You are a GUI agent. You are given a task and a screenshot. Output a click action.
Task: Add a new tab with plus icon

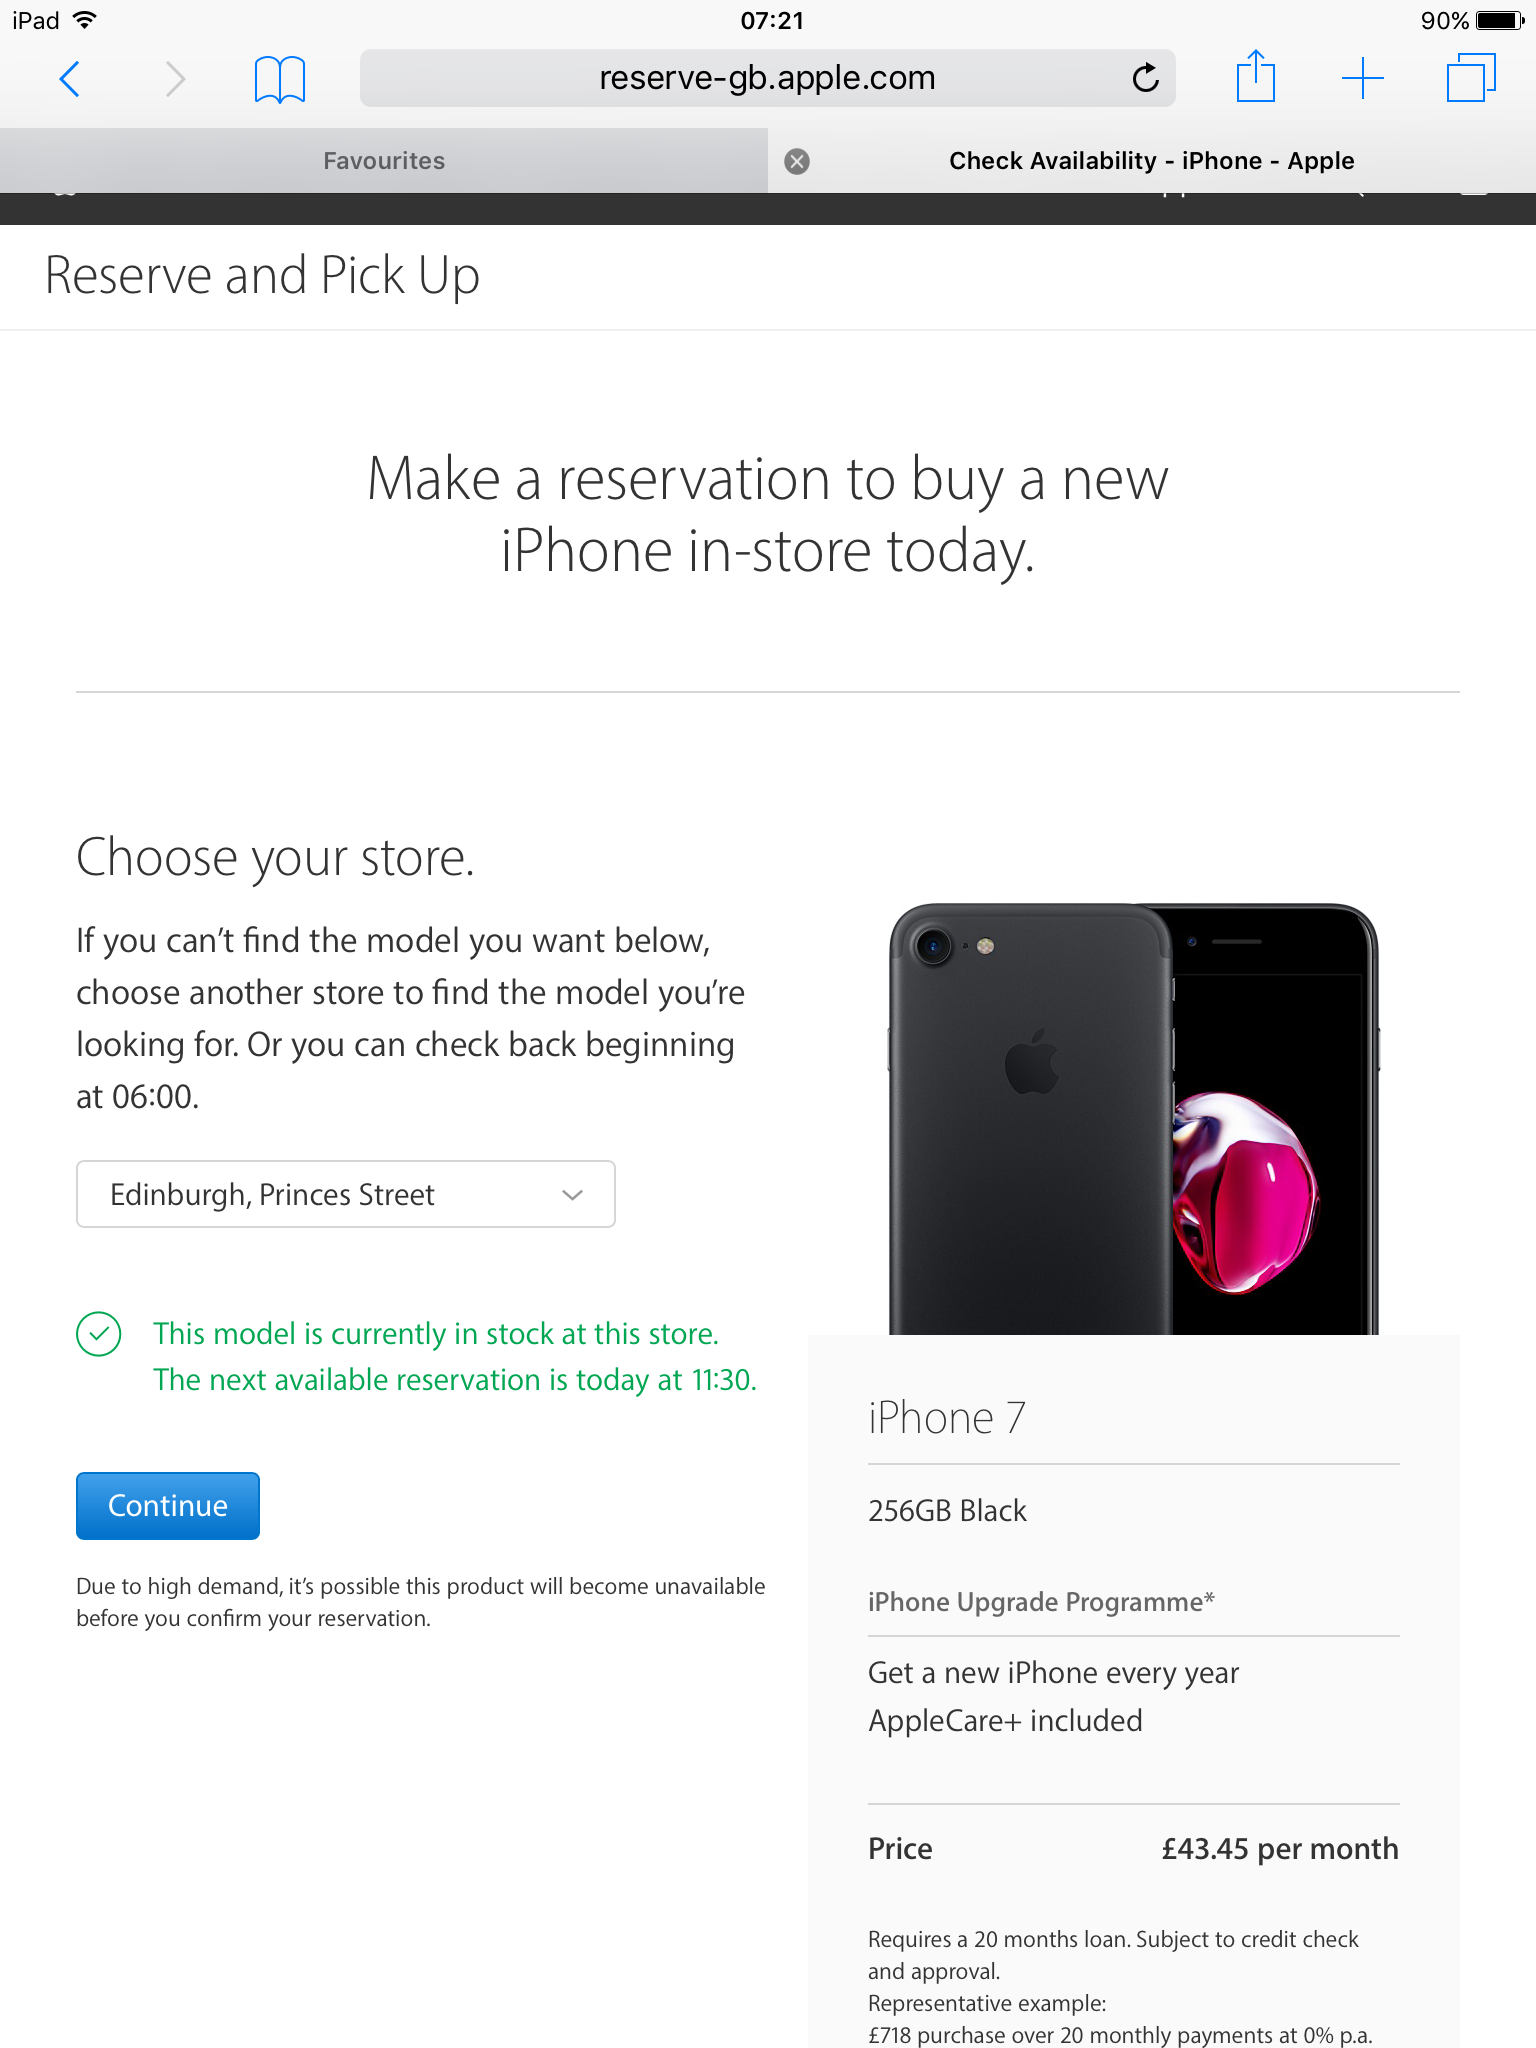tap(1363, 78)
